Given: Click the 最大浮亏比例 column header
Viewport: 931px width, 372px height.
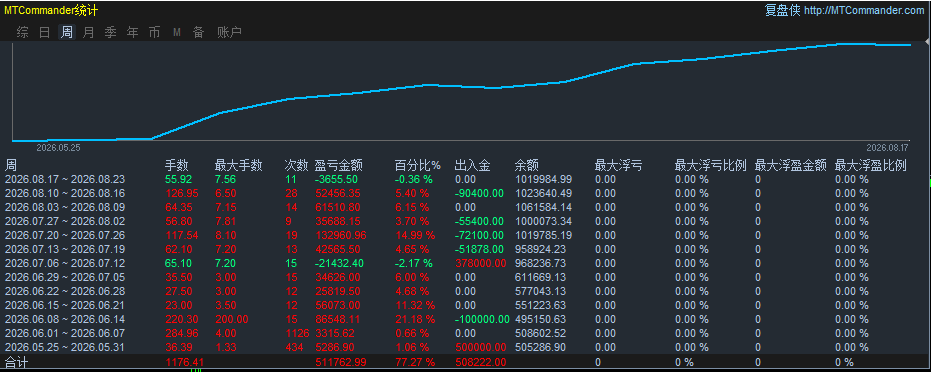Looking at the screenshot, I should coord(711,166).
